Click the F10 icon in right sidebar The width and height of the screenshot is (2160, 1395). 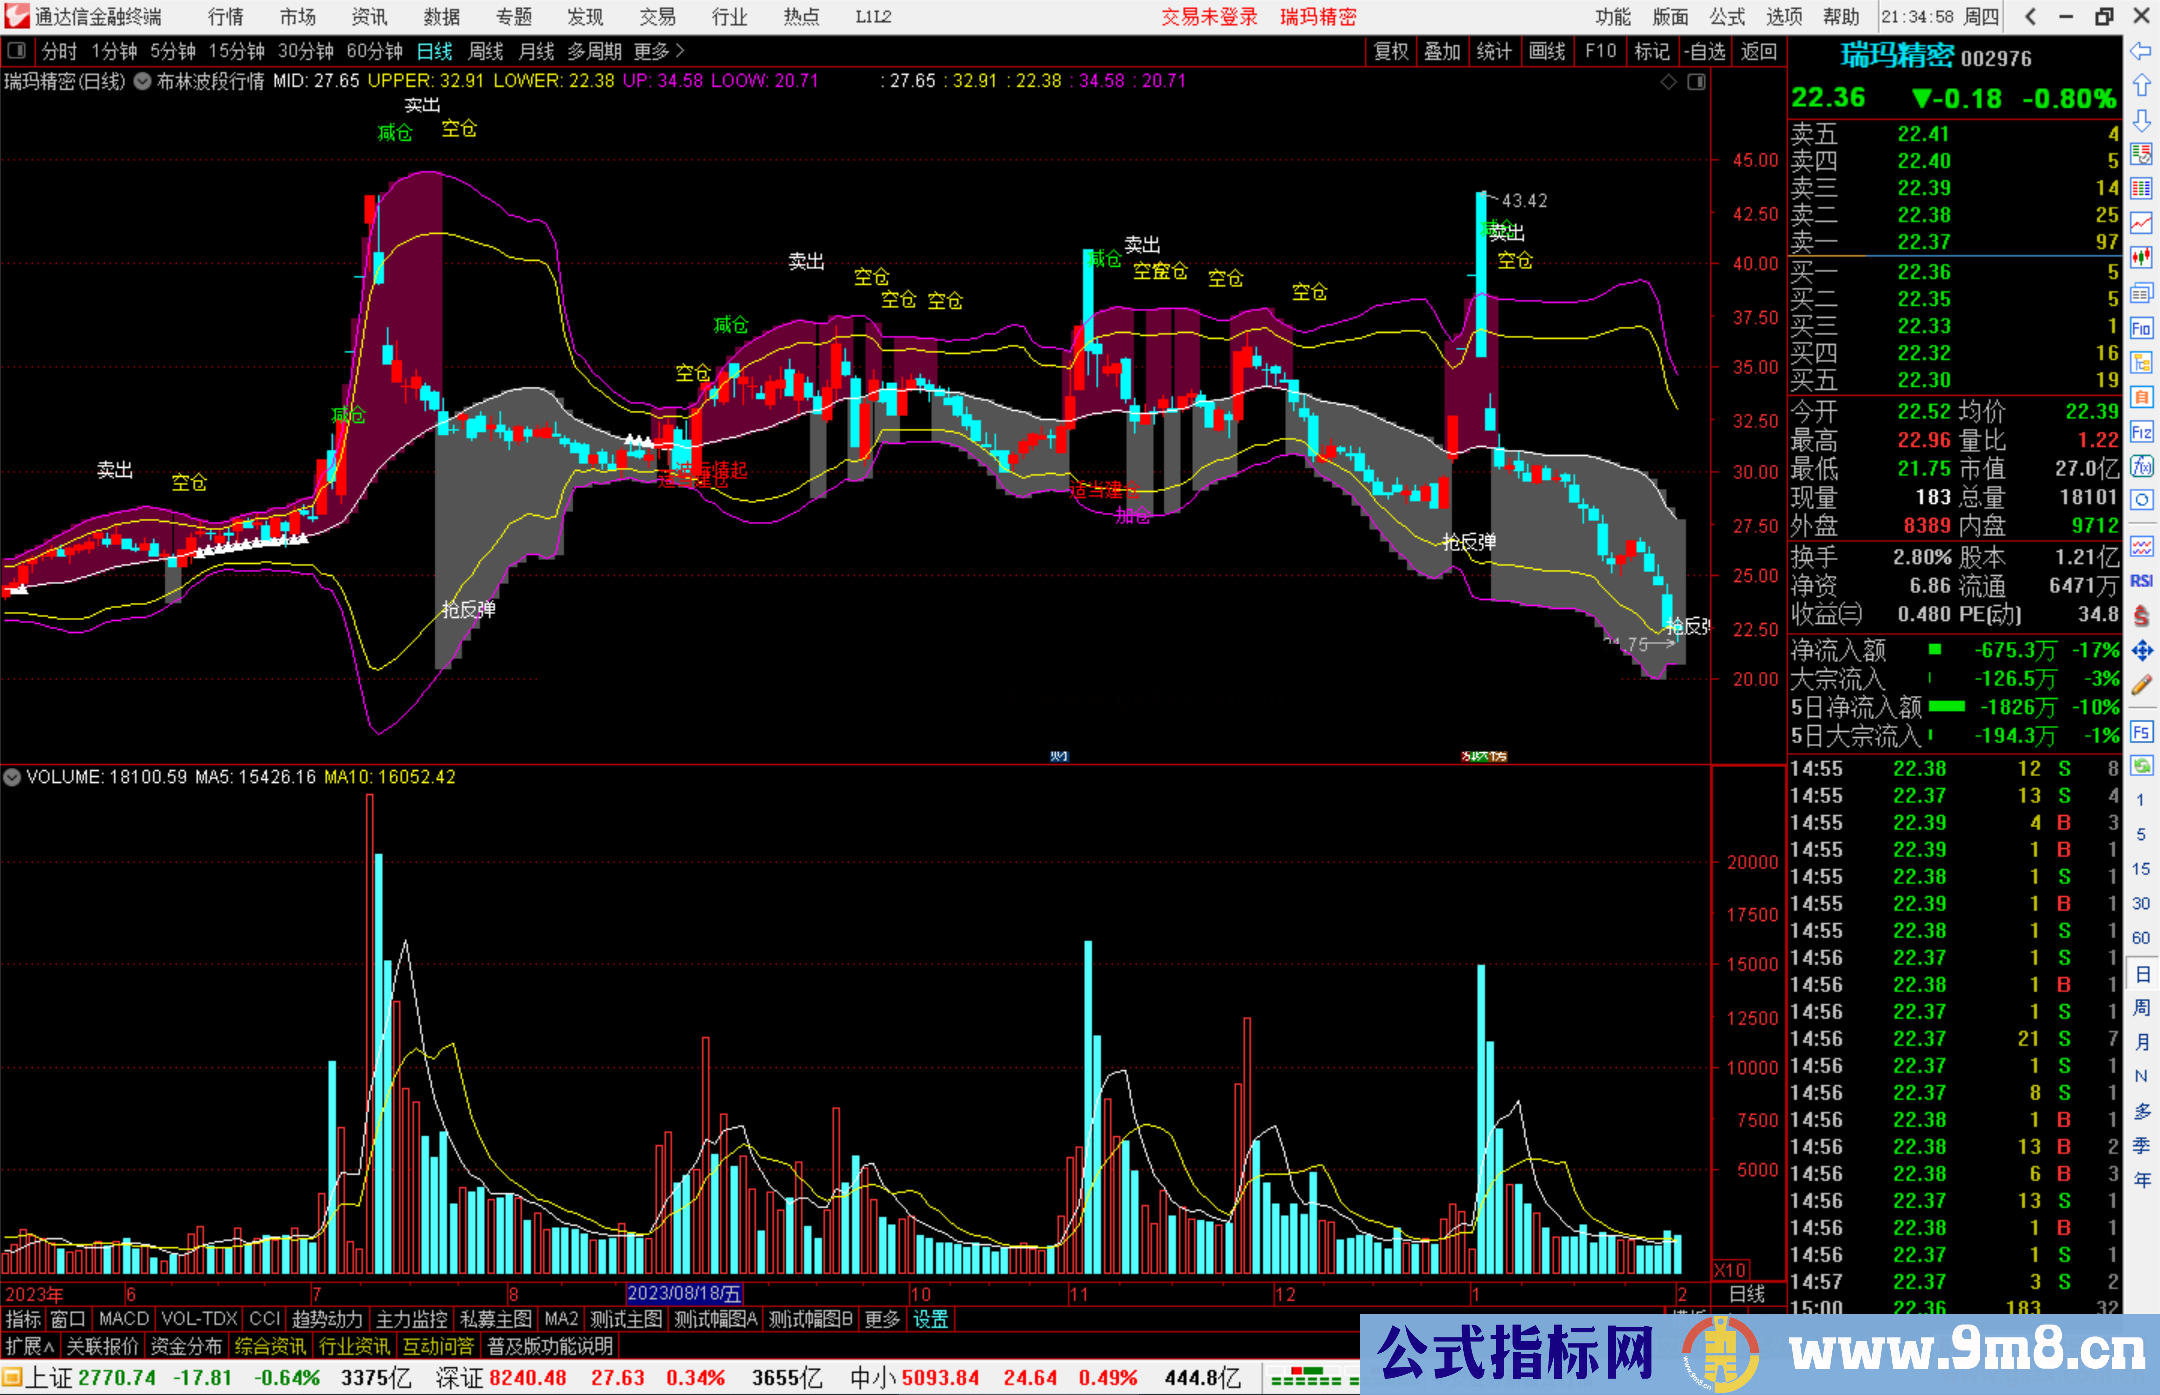2141,328
